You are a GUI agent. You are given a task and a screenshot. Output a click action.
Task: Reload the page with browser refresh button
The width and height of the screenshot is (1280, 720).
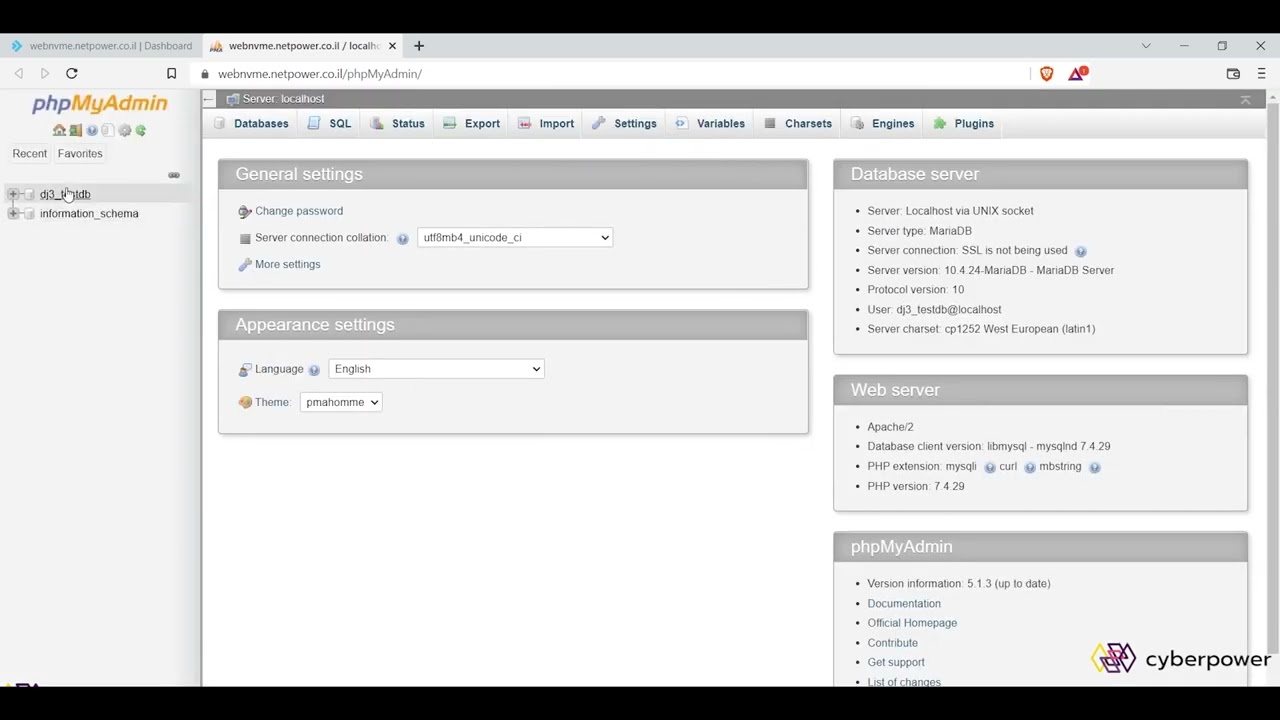click(71, 73)
